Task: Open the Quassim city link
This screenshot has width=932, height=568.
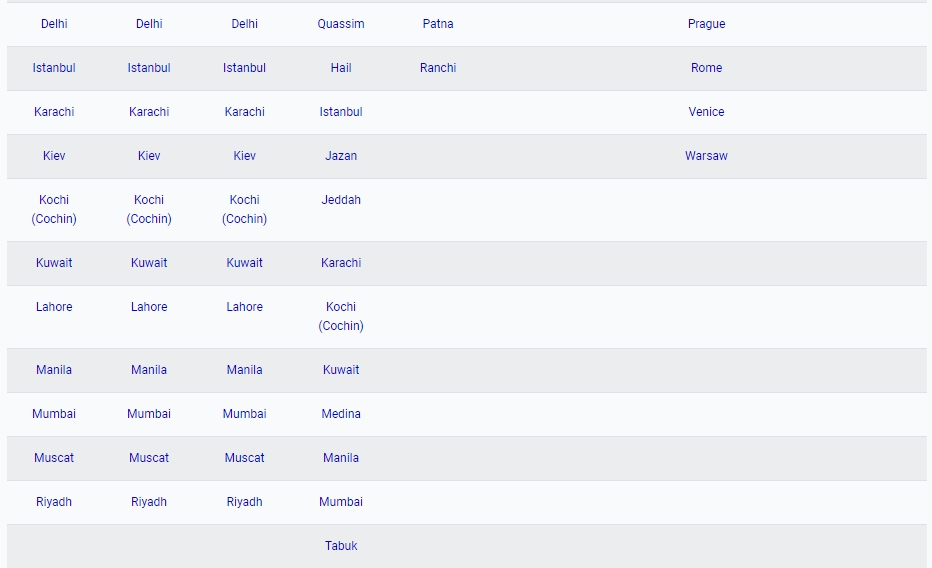Action: pyautogui.click(x=341, y=24)
